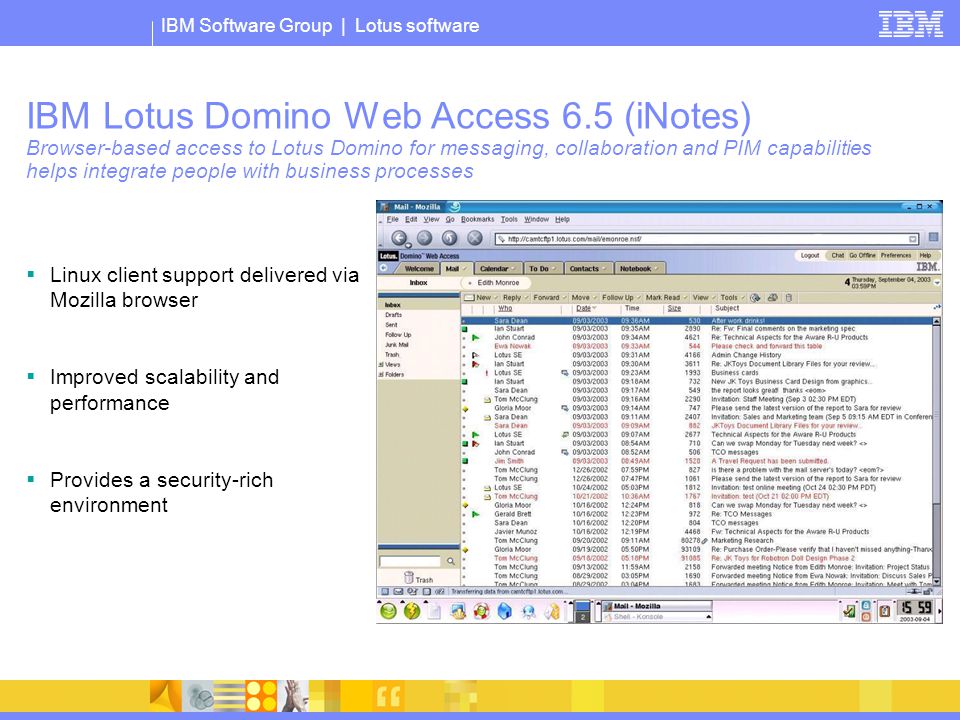Click the Help link next to Preferences
This screenshot has height=720, width=960.
(x=925, y=255)
